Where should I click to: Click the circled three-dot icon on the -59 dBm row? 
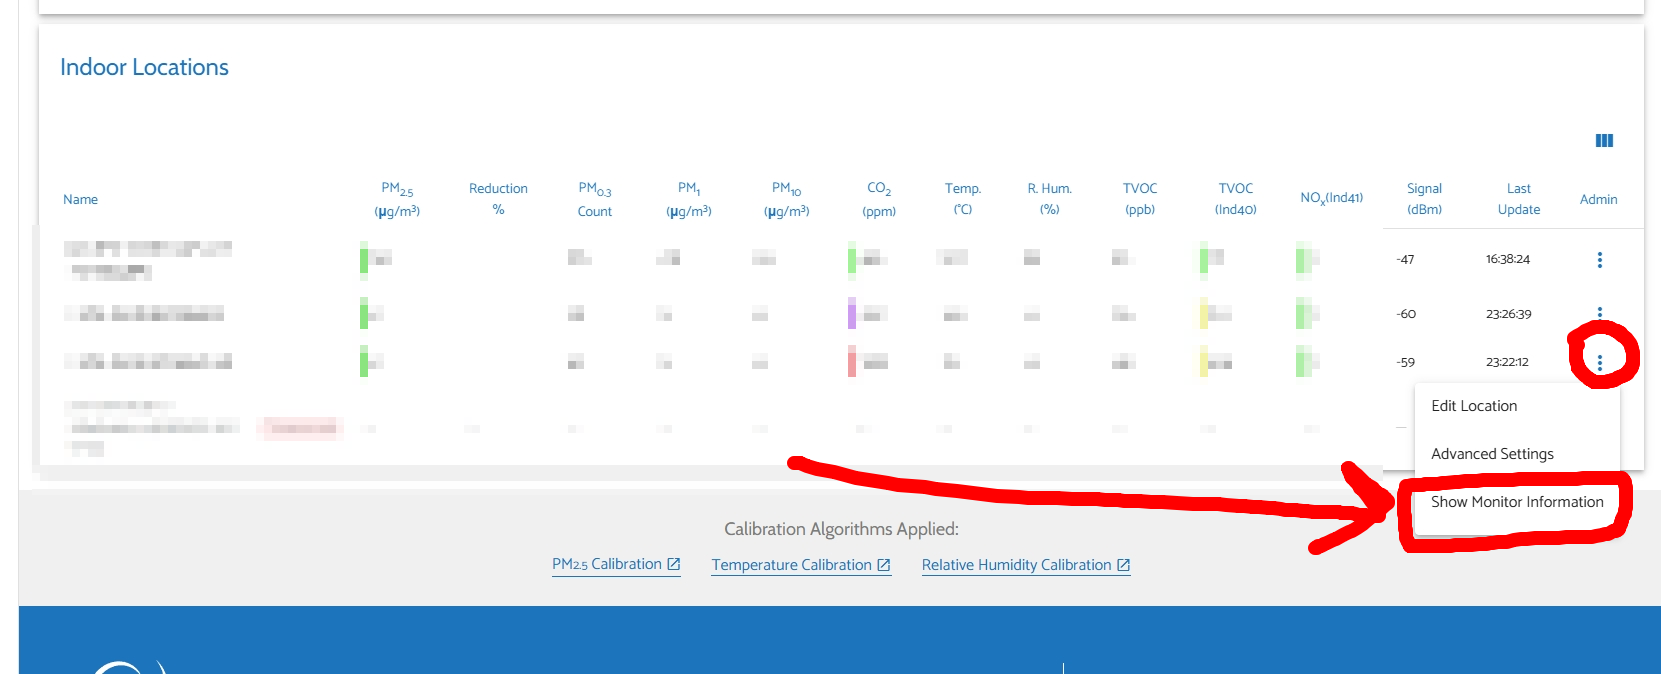[x=1599, y=362]
